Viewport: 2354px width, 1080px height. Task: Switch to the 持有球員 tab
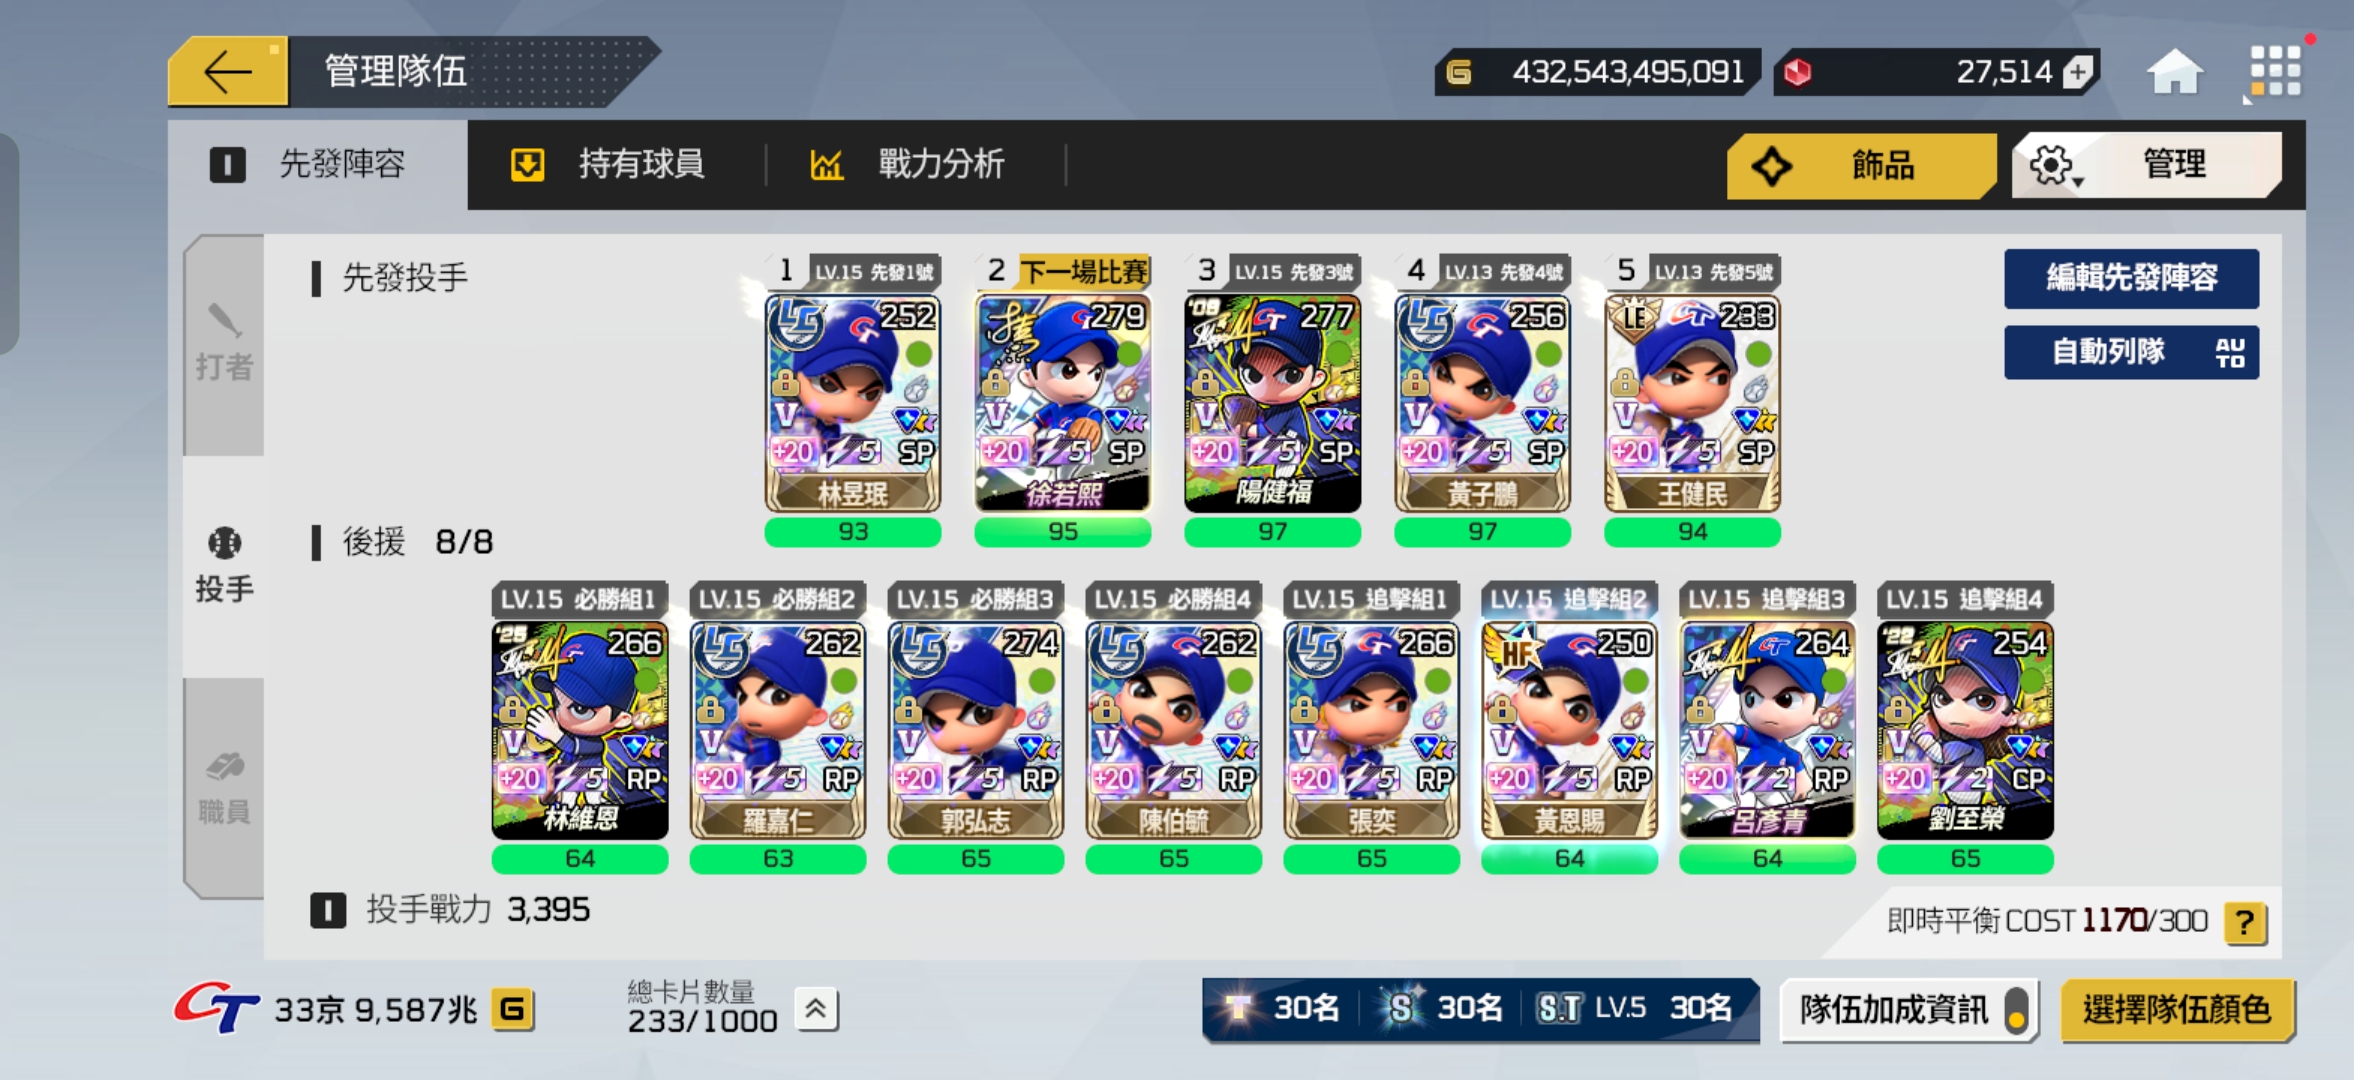tap(609, 164)
